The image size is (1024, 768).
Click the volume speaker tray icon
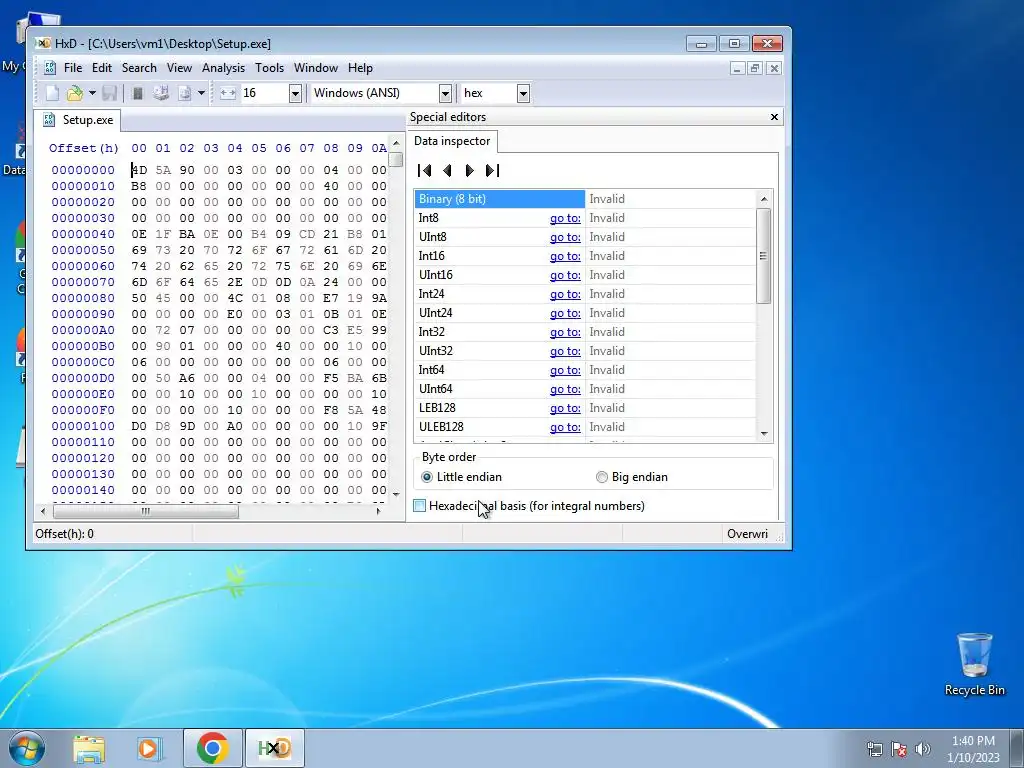922,749
